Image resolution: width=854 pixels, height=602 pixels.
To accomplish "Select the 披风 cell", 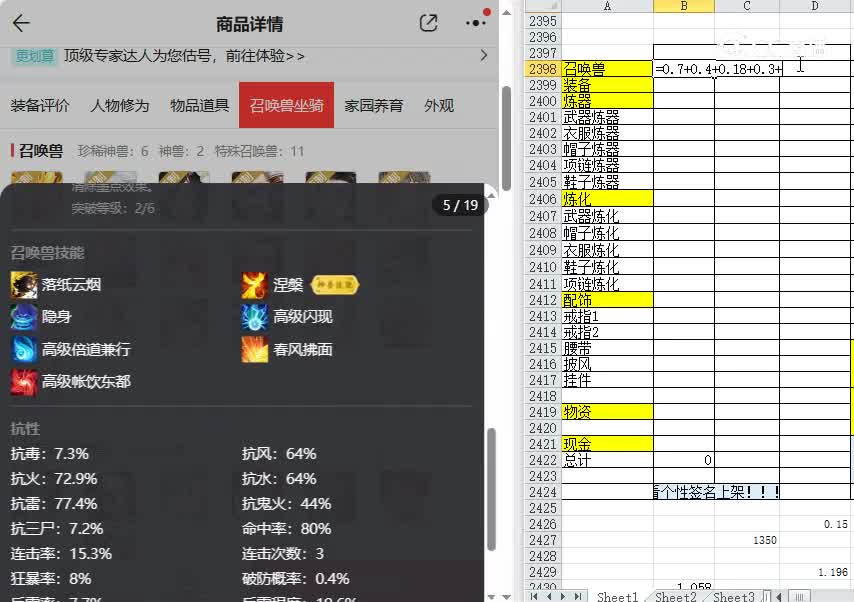I will coord(607,364).
